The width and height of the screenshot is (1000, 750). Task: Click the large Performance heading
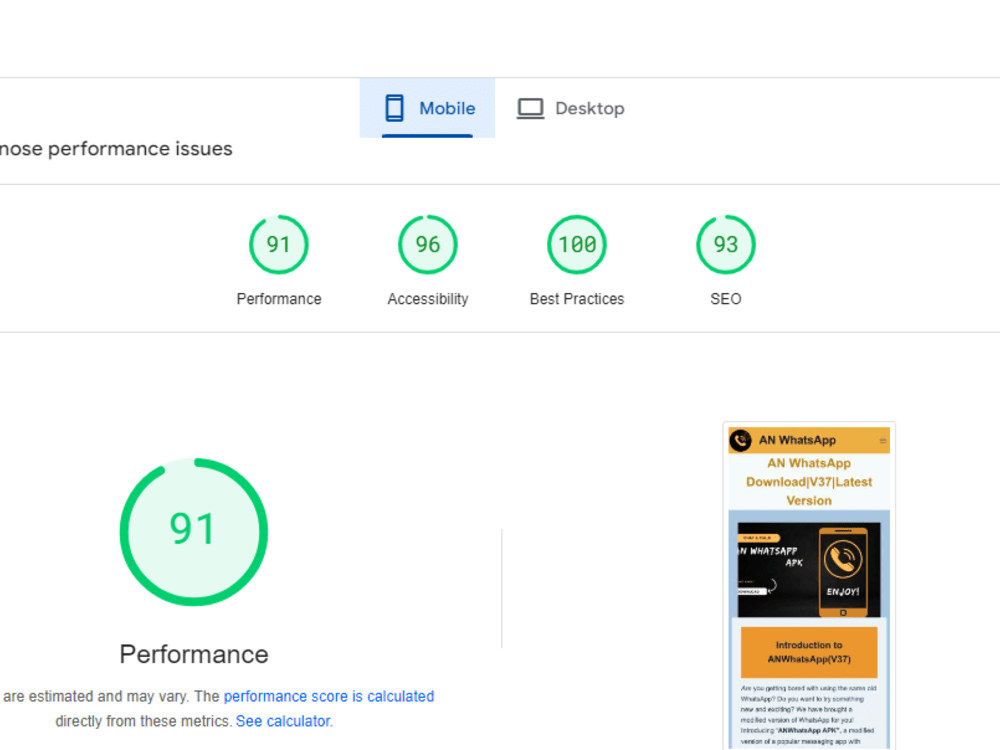[x=194, y=654]
